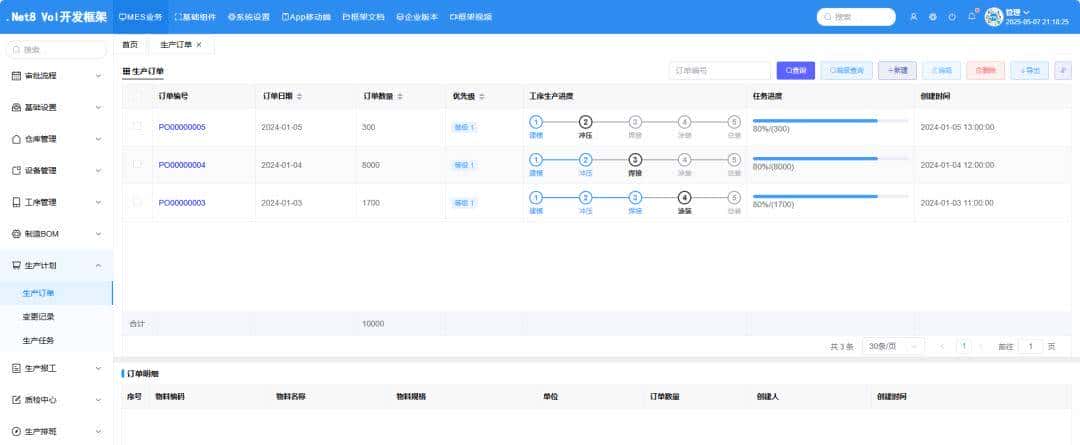The image size is (1080, 445).
Task: Click step 1 circle in PO00000004 row
Action: coord(536,160)
